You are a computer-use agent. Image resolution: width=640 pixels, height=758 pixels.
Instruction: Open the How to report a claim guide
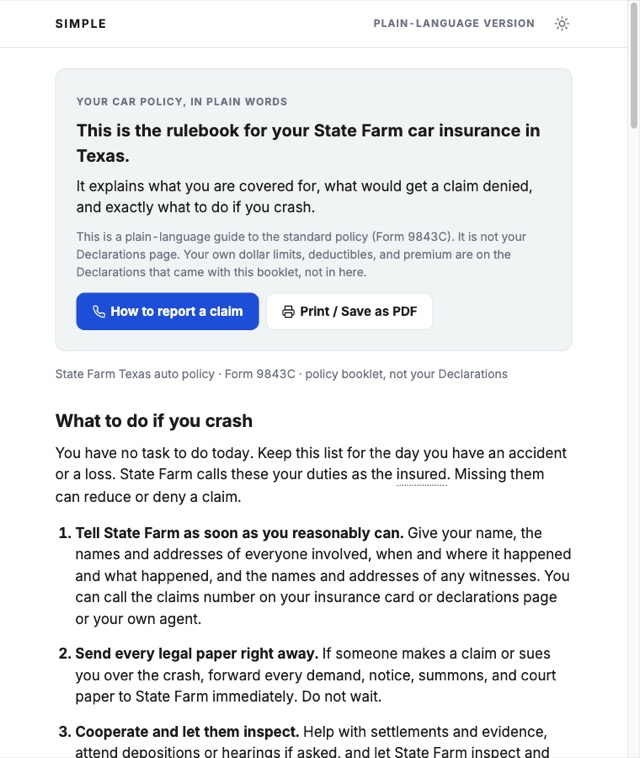(x=167, y=311)
